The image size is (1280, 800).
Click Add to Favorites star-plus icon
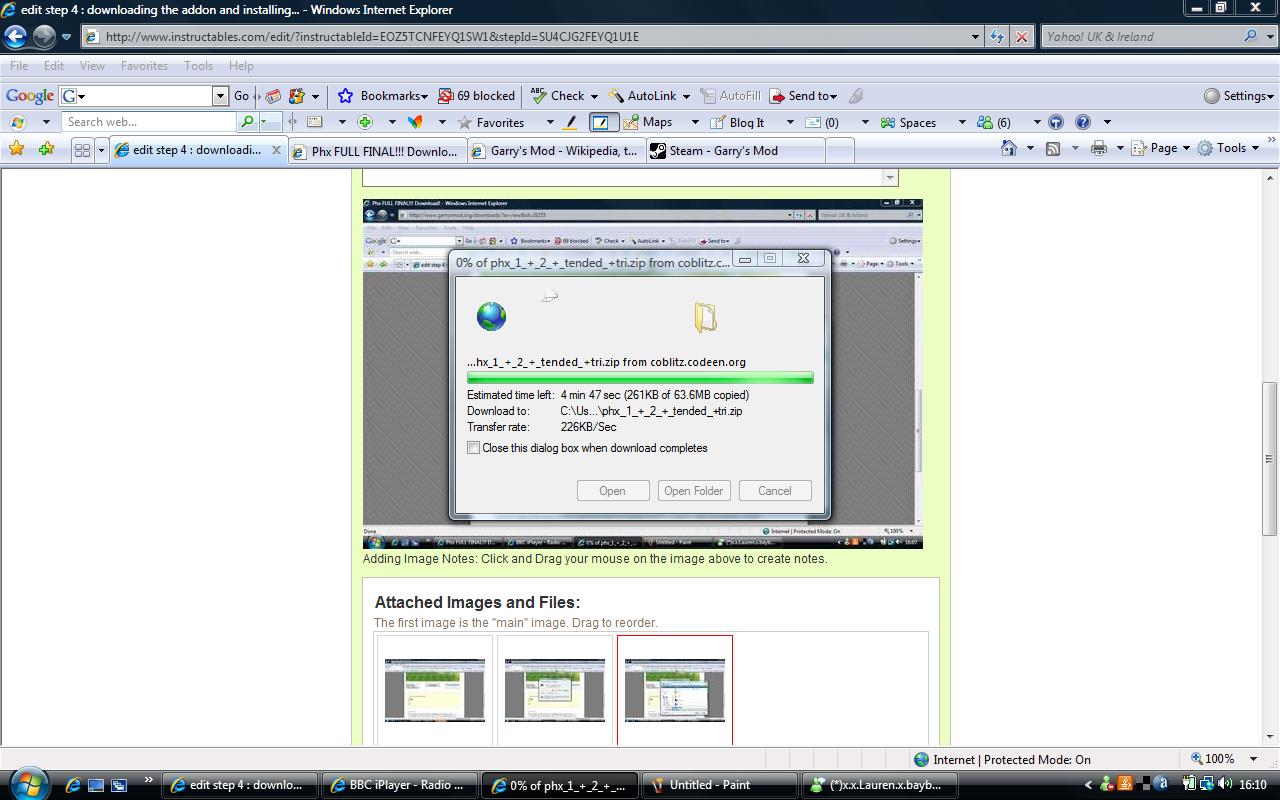pyautogui.click(x=46, y=149)
